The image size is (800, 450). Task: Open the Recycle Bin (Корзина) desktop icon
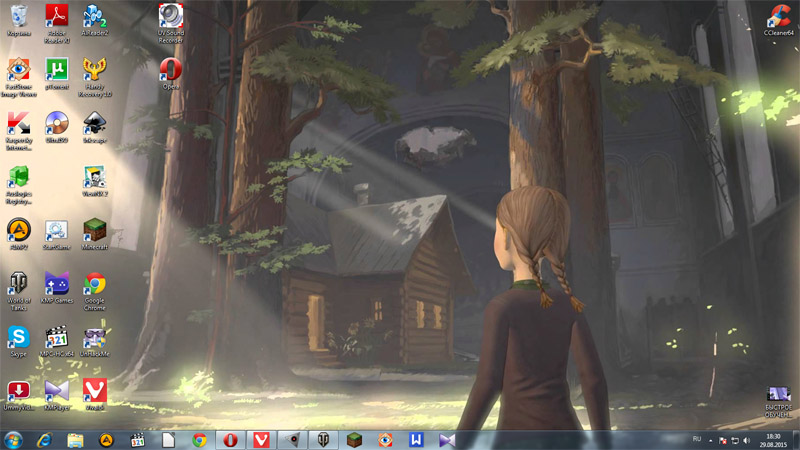click(x=19, y=20)
